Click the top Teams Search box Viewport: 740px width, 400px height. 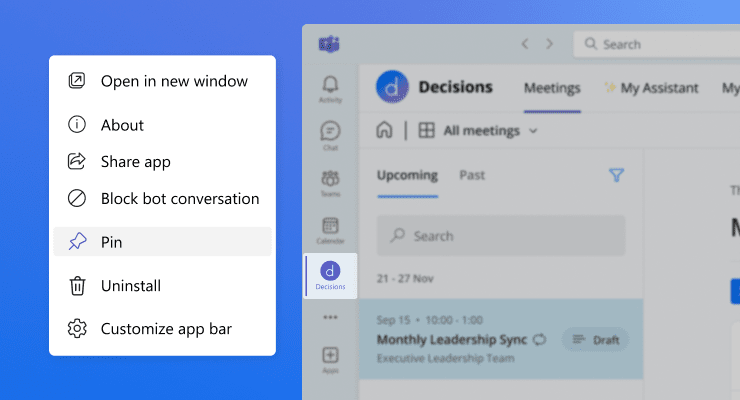657,44
